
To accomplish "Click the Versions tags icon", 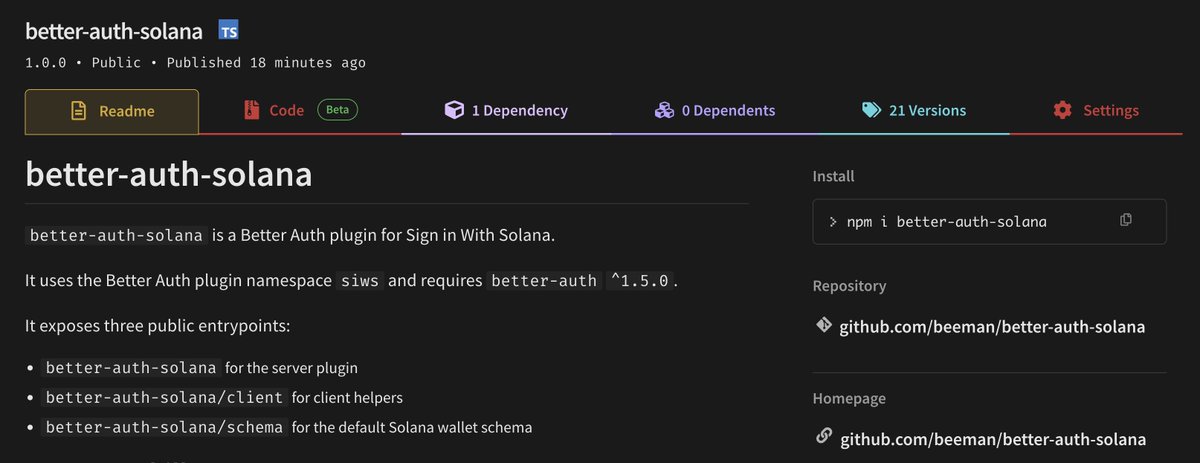I will (x=871, y=110).
